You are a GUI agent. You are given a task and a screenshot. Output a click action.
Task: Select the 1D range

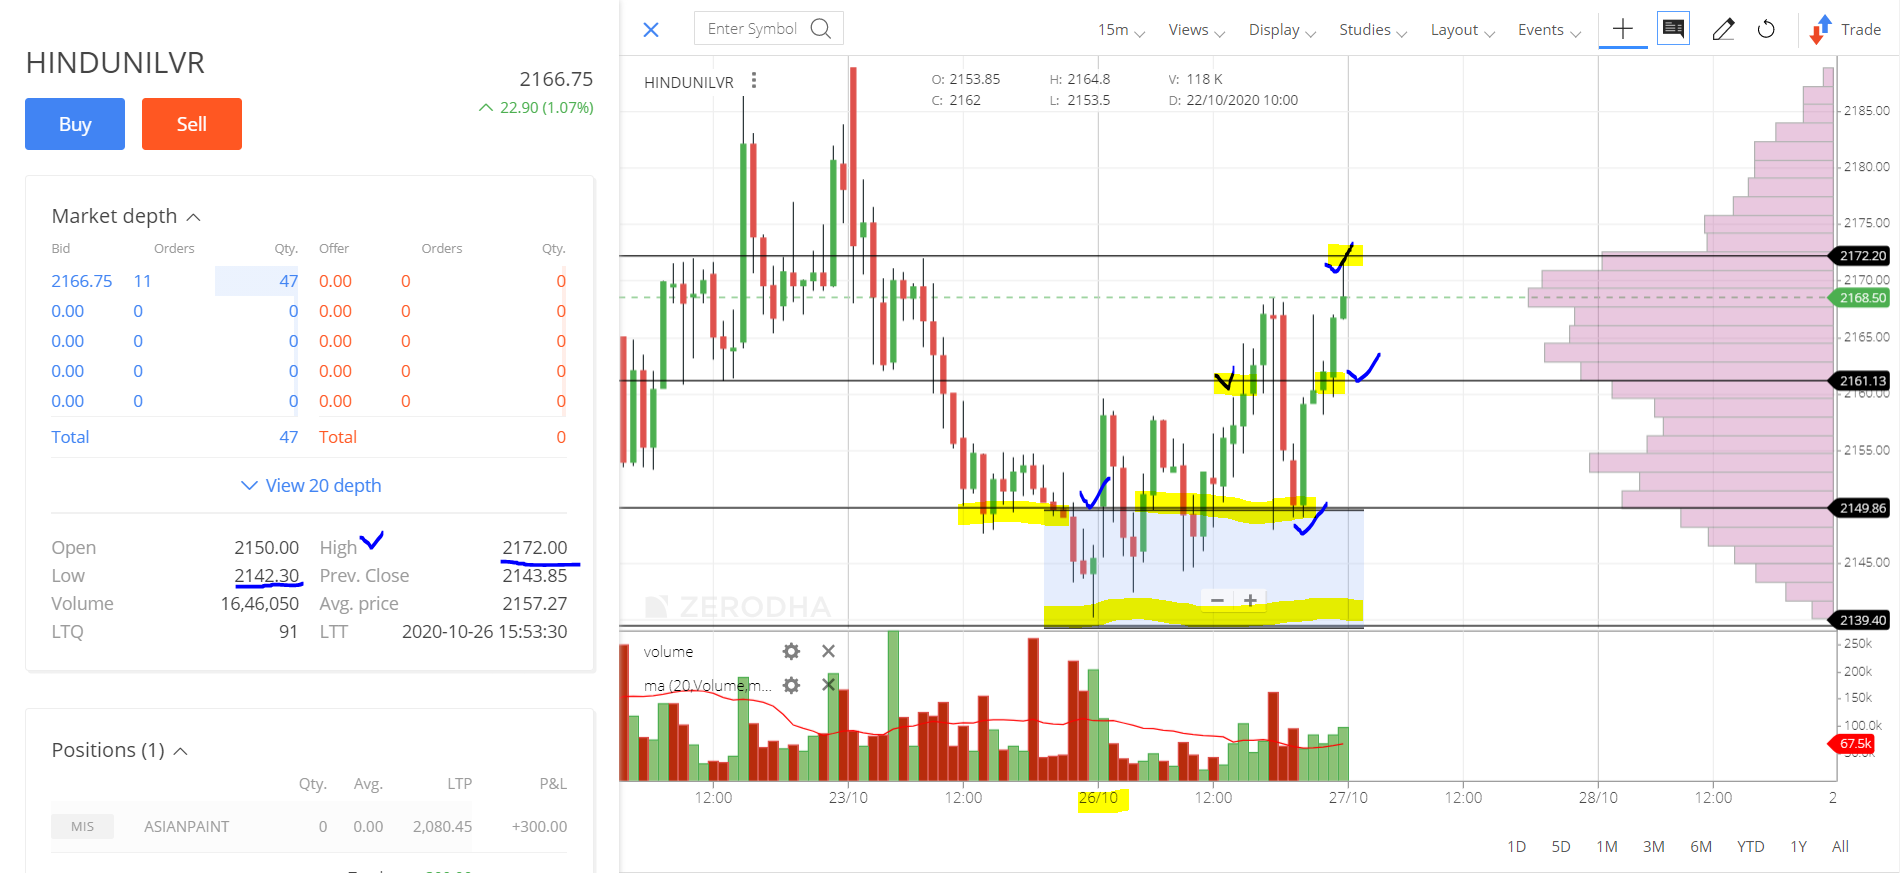[1516, 846]
